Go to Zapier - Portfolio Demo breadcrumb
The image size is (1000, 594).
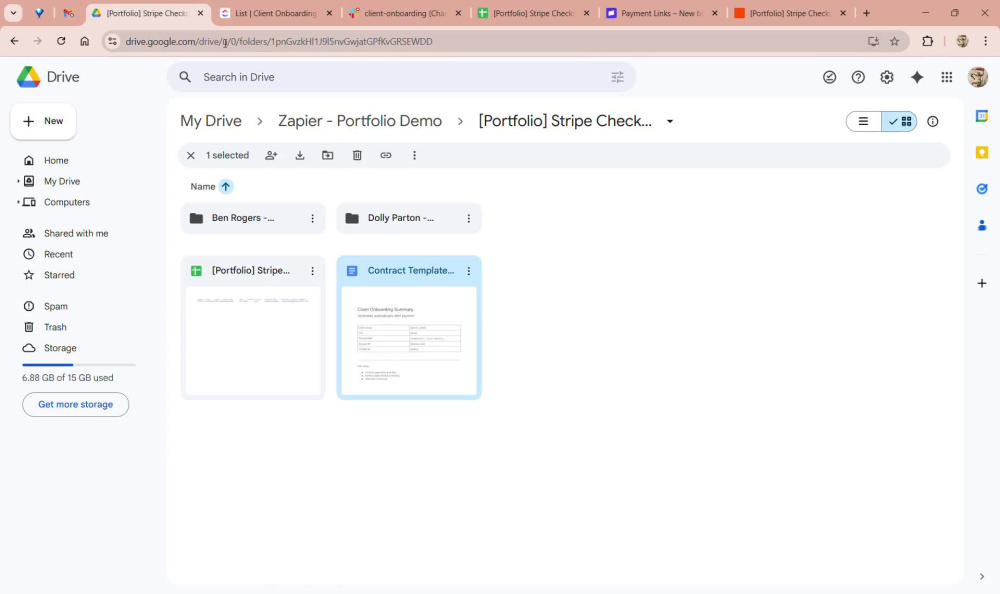click(x=360, y=121)
